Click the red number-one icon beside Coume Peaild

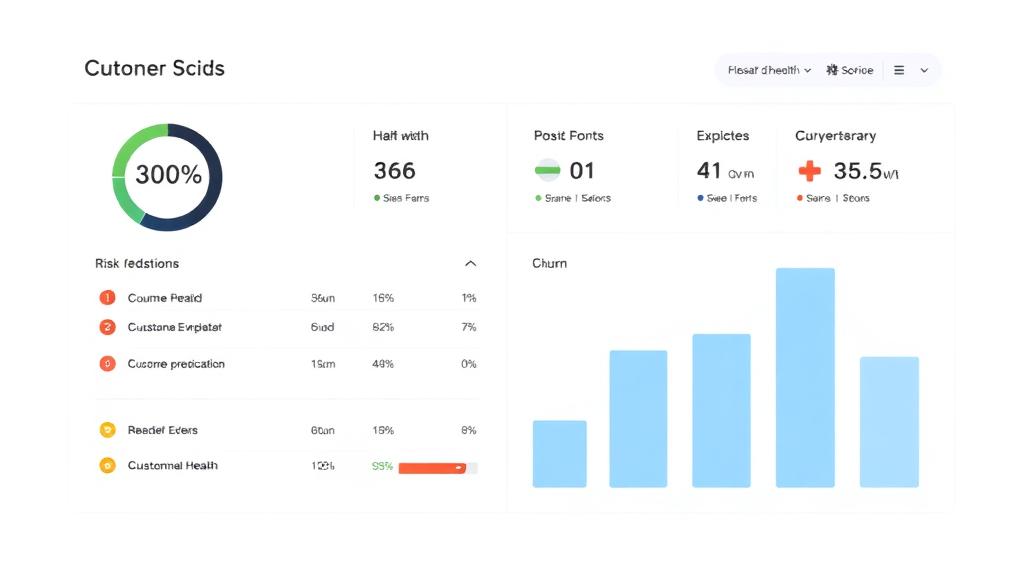(x=107, y=298)
